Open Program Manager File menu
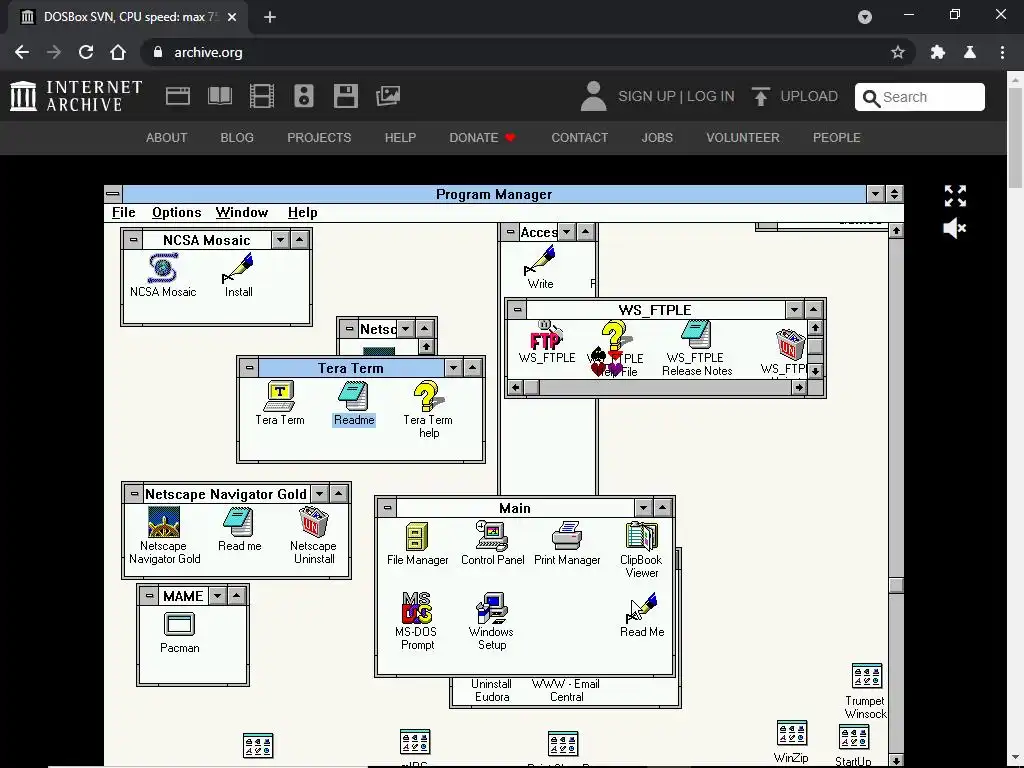The height and width of the screenshot is (768, 1024). [123, 212]
